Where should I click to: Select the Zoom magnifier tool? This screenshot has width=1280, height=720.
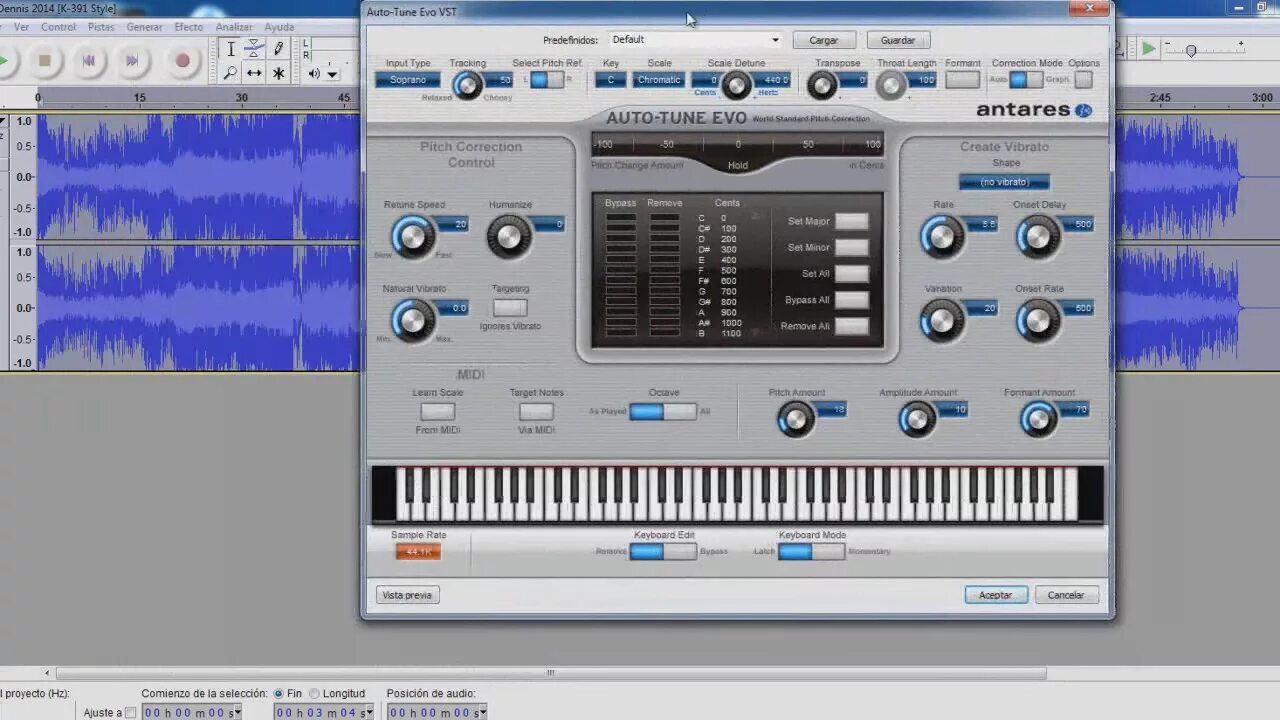pyautogui.click(x=231, y=73)
